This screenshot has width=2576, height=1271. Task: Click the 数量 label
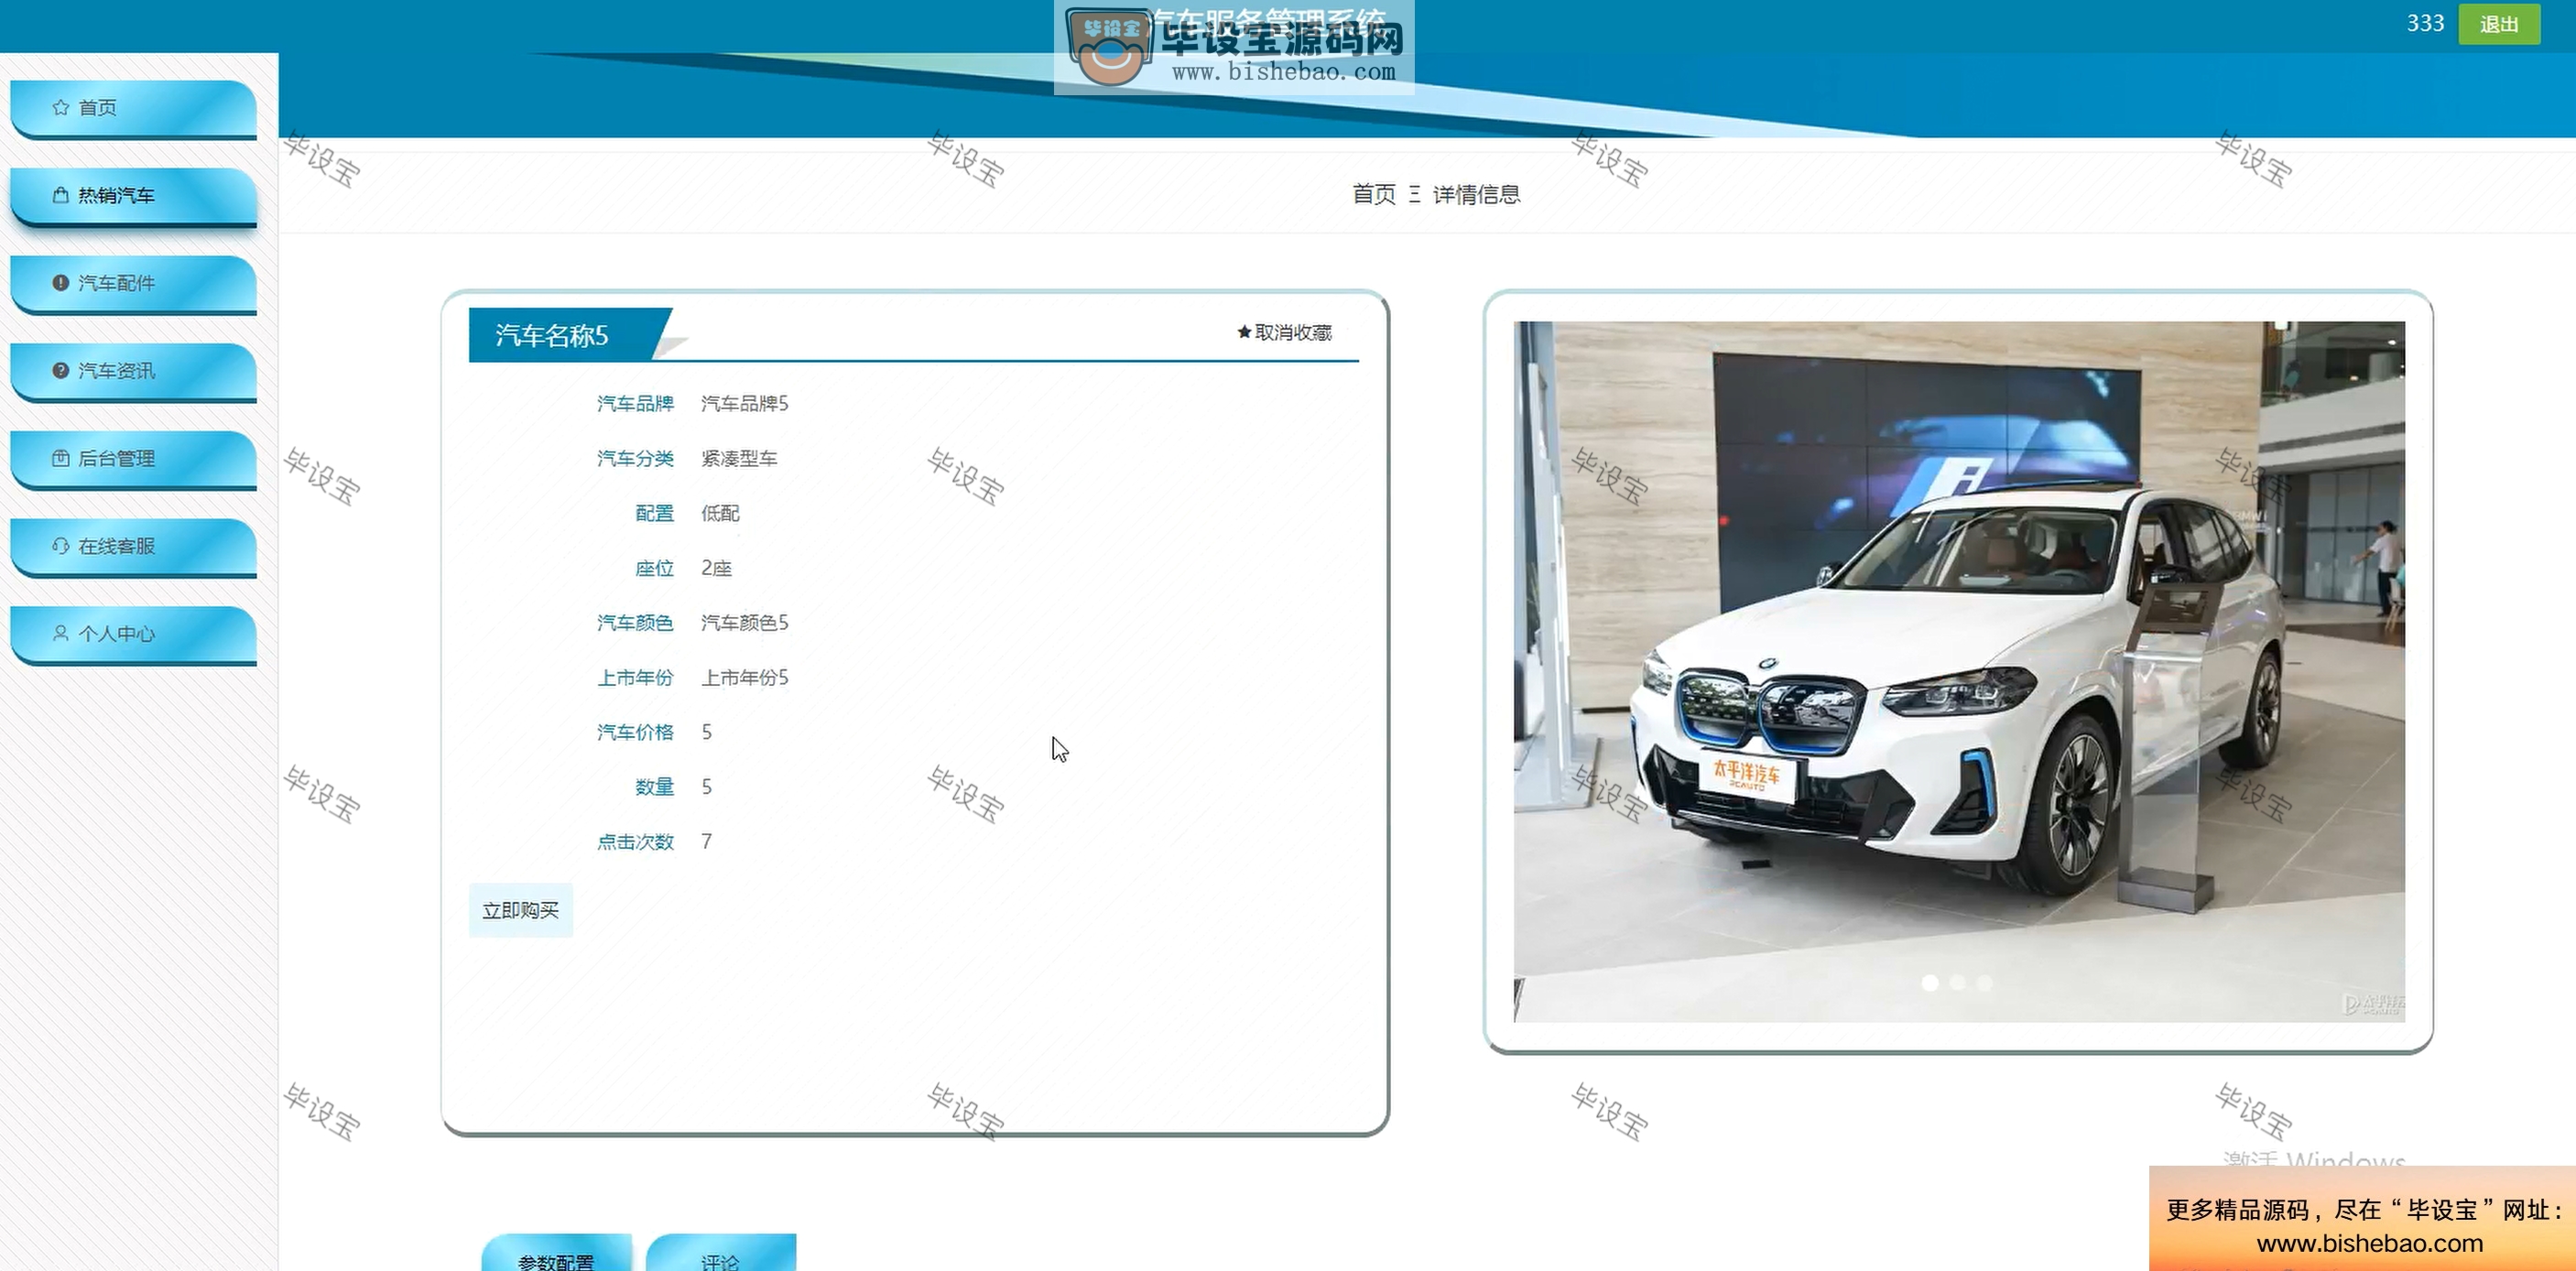655,787
